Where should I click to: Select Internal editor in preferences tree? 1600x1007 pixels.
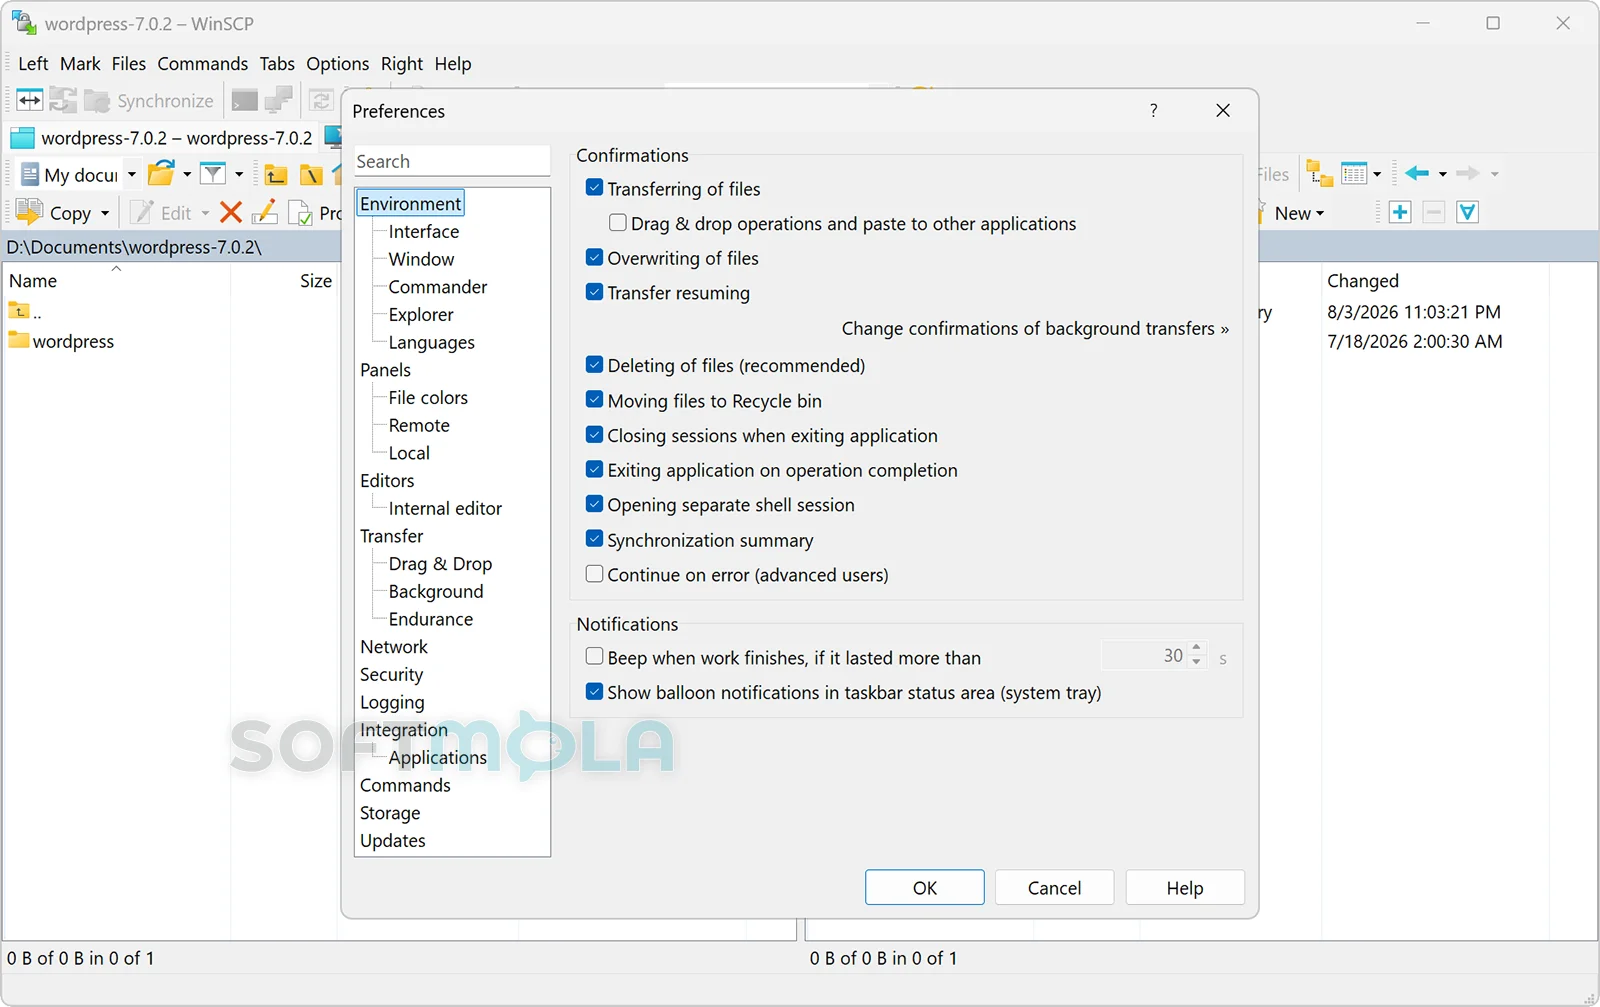445,508
